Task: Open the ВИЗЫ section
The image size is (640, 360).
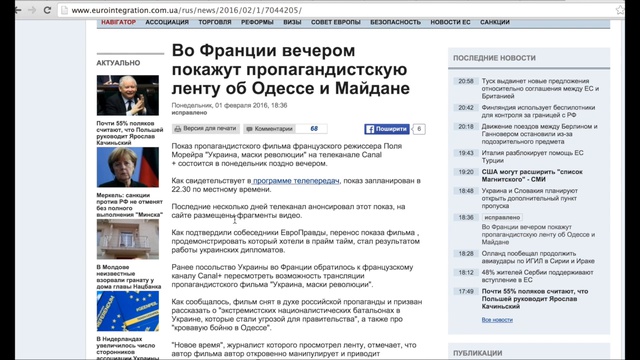Action: (292, 22)
